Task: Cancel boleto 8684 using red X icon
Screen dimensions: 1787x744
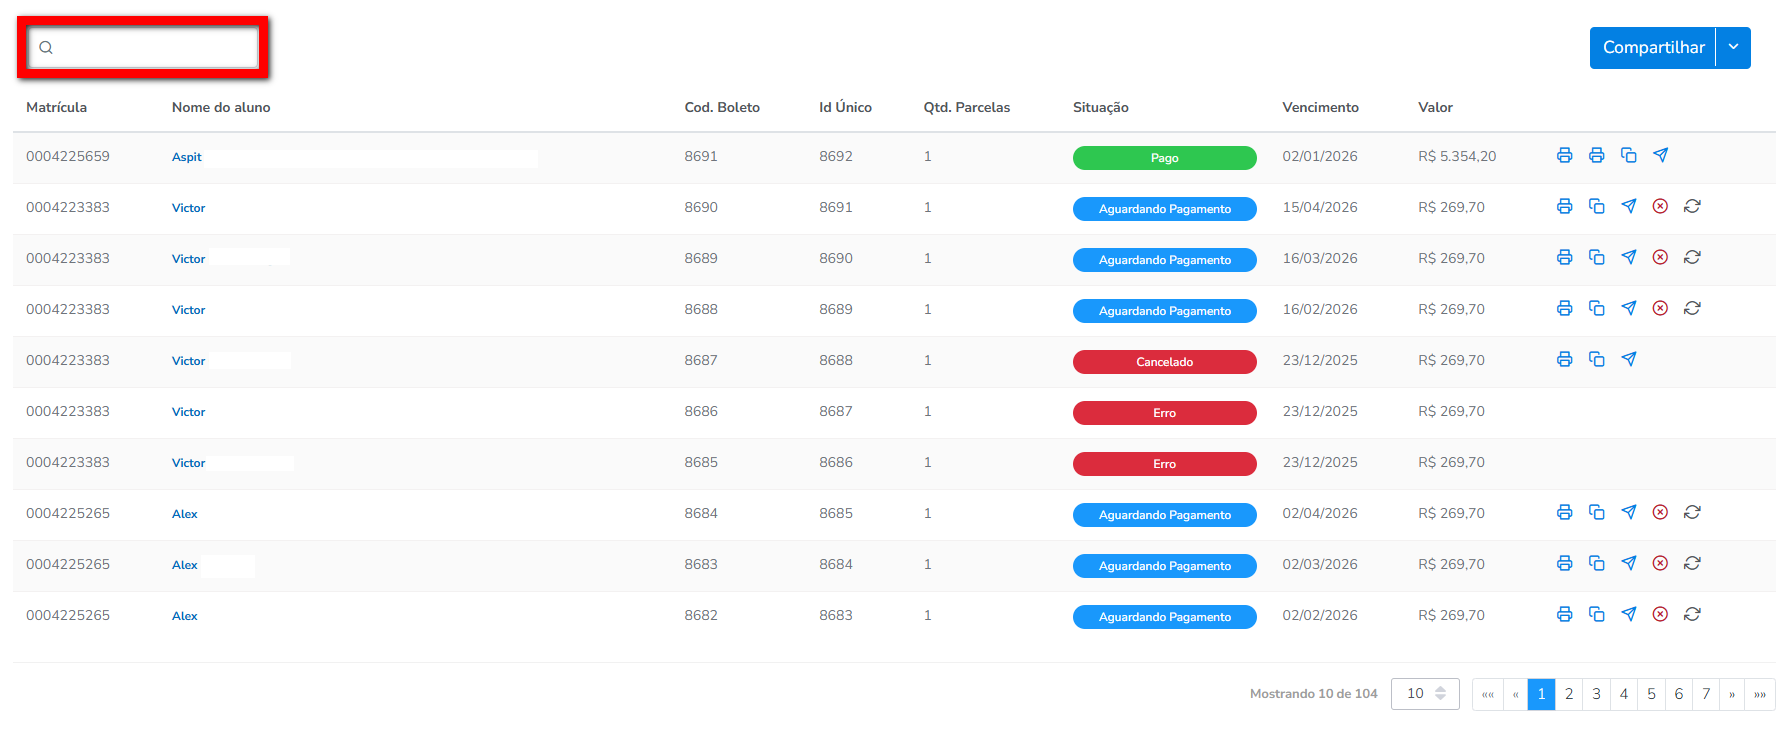Action: [1660, 513]
